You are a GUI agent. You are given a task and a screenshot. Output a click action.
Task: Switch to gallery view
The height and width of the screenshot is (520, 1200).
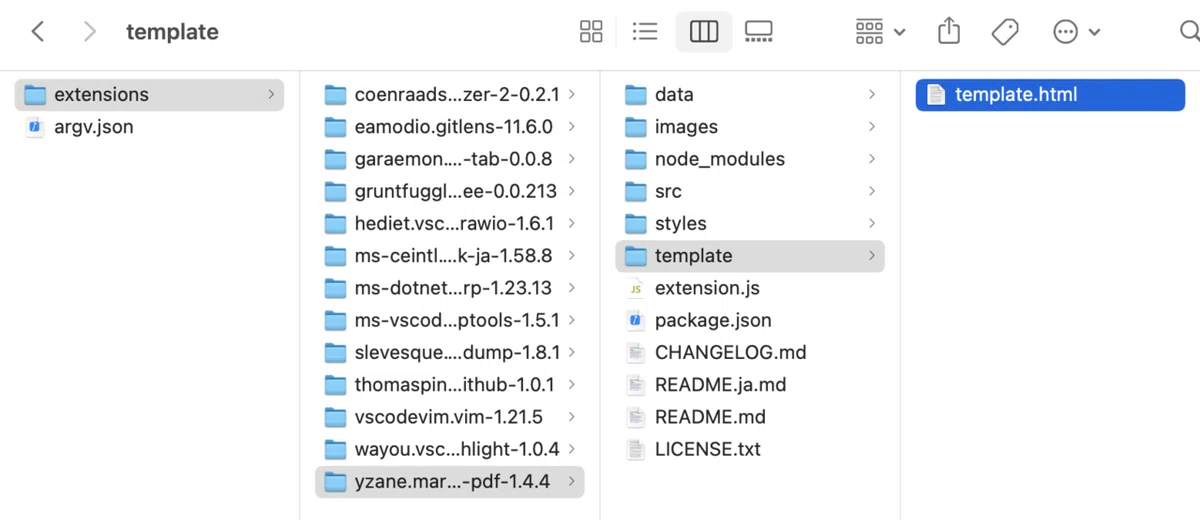tap(759, 32)
